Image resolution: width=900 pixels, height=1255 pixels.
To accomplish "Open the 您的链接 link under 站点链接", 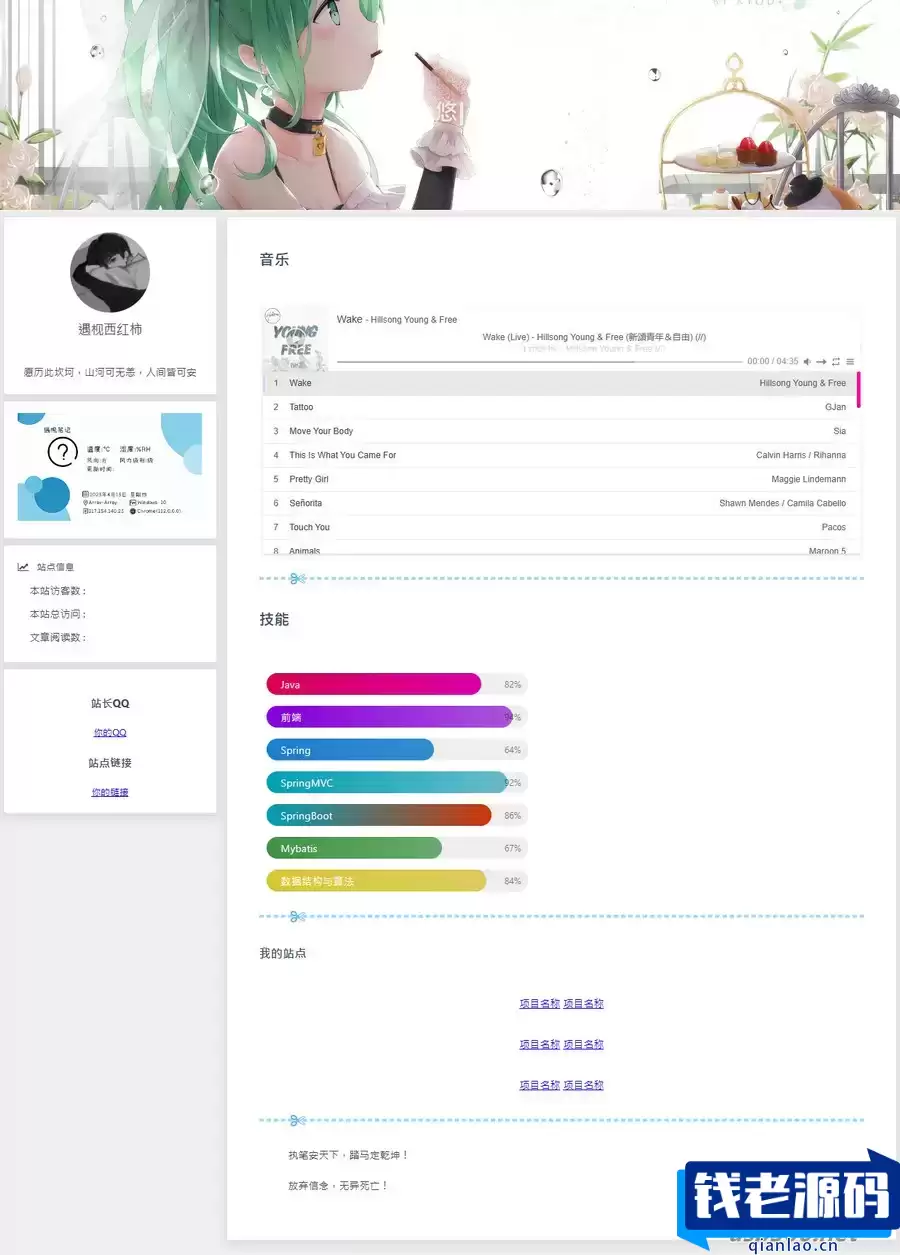I will [x=110, y=792].
